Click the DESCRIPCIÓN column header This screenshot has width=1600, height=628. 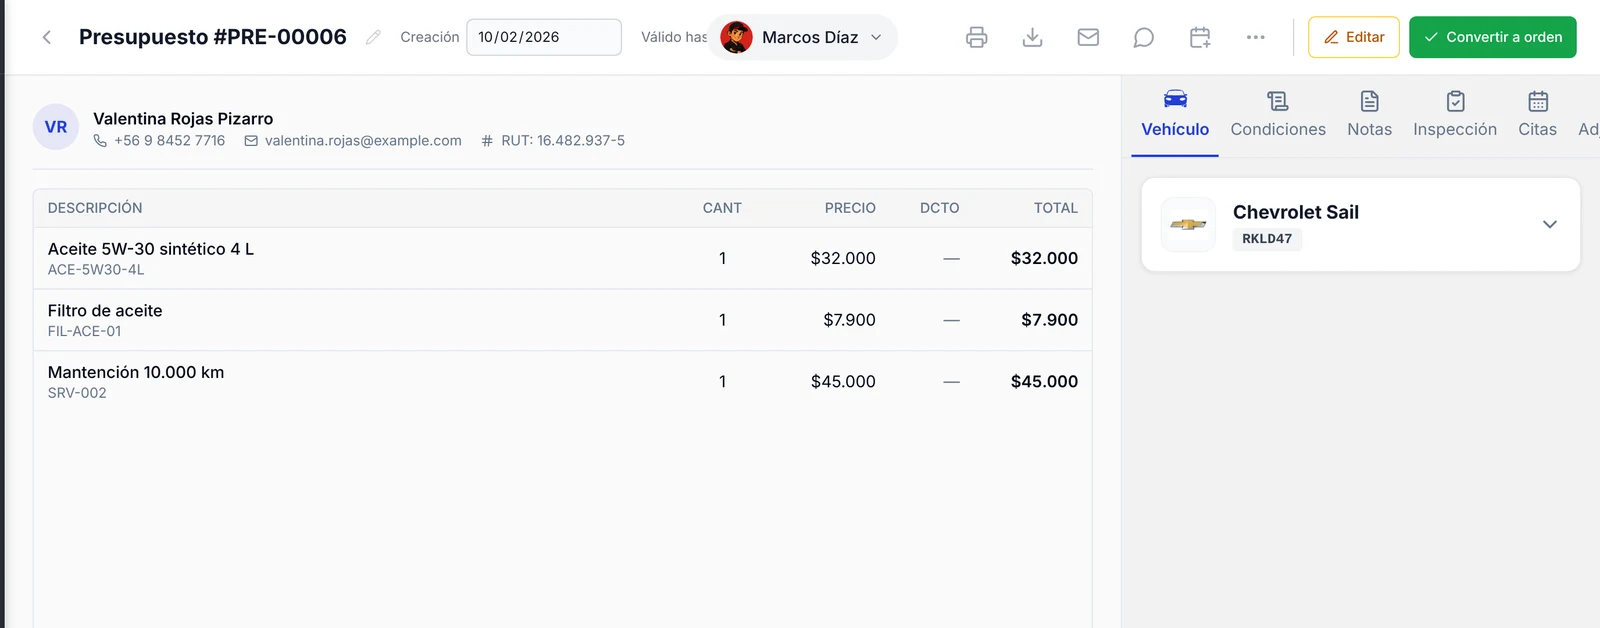95,208
